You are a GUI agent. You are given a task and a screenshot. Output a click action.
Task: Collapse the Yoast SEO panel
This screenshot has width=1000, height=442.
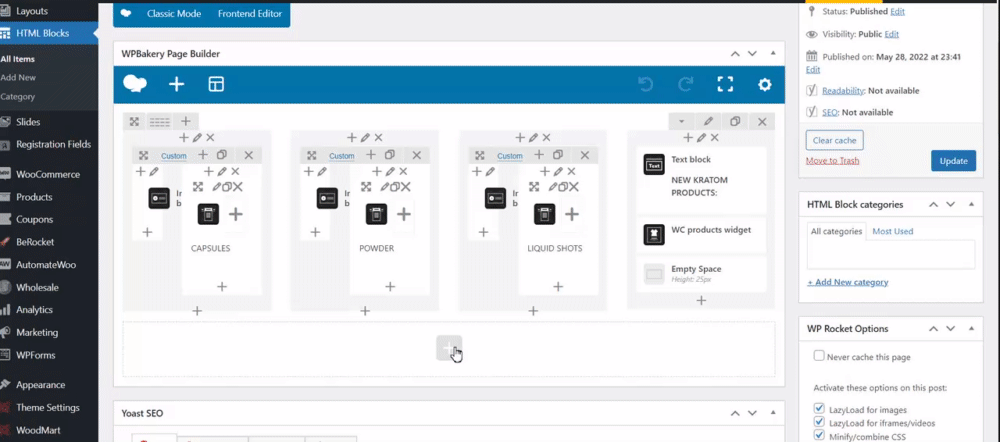coord(773,413)
